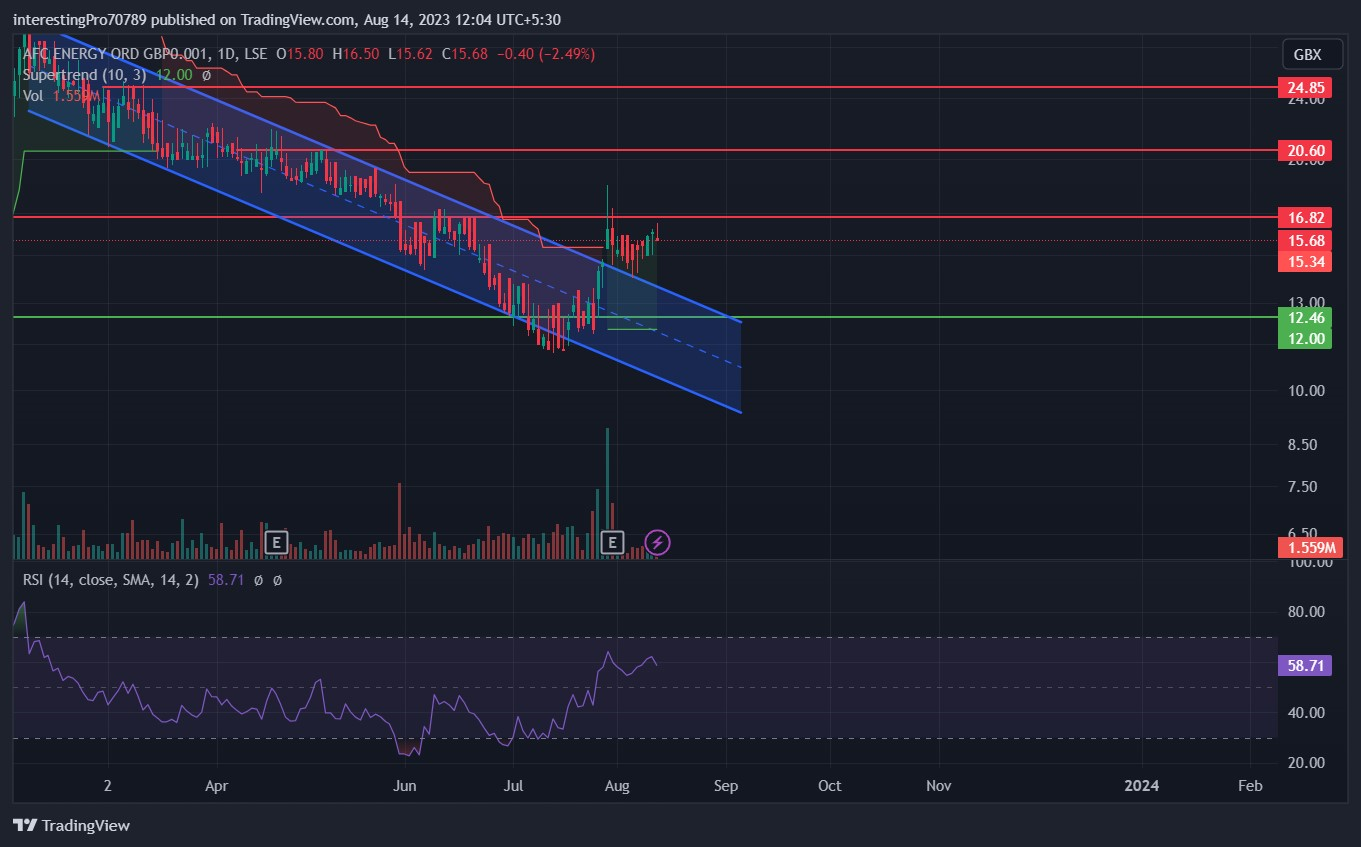The width and height of the screenshot is (1361, 847).
Task: Open the May earnings E marker
Action: [275, 543]
